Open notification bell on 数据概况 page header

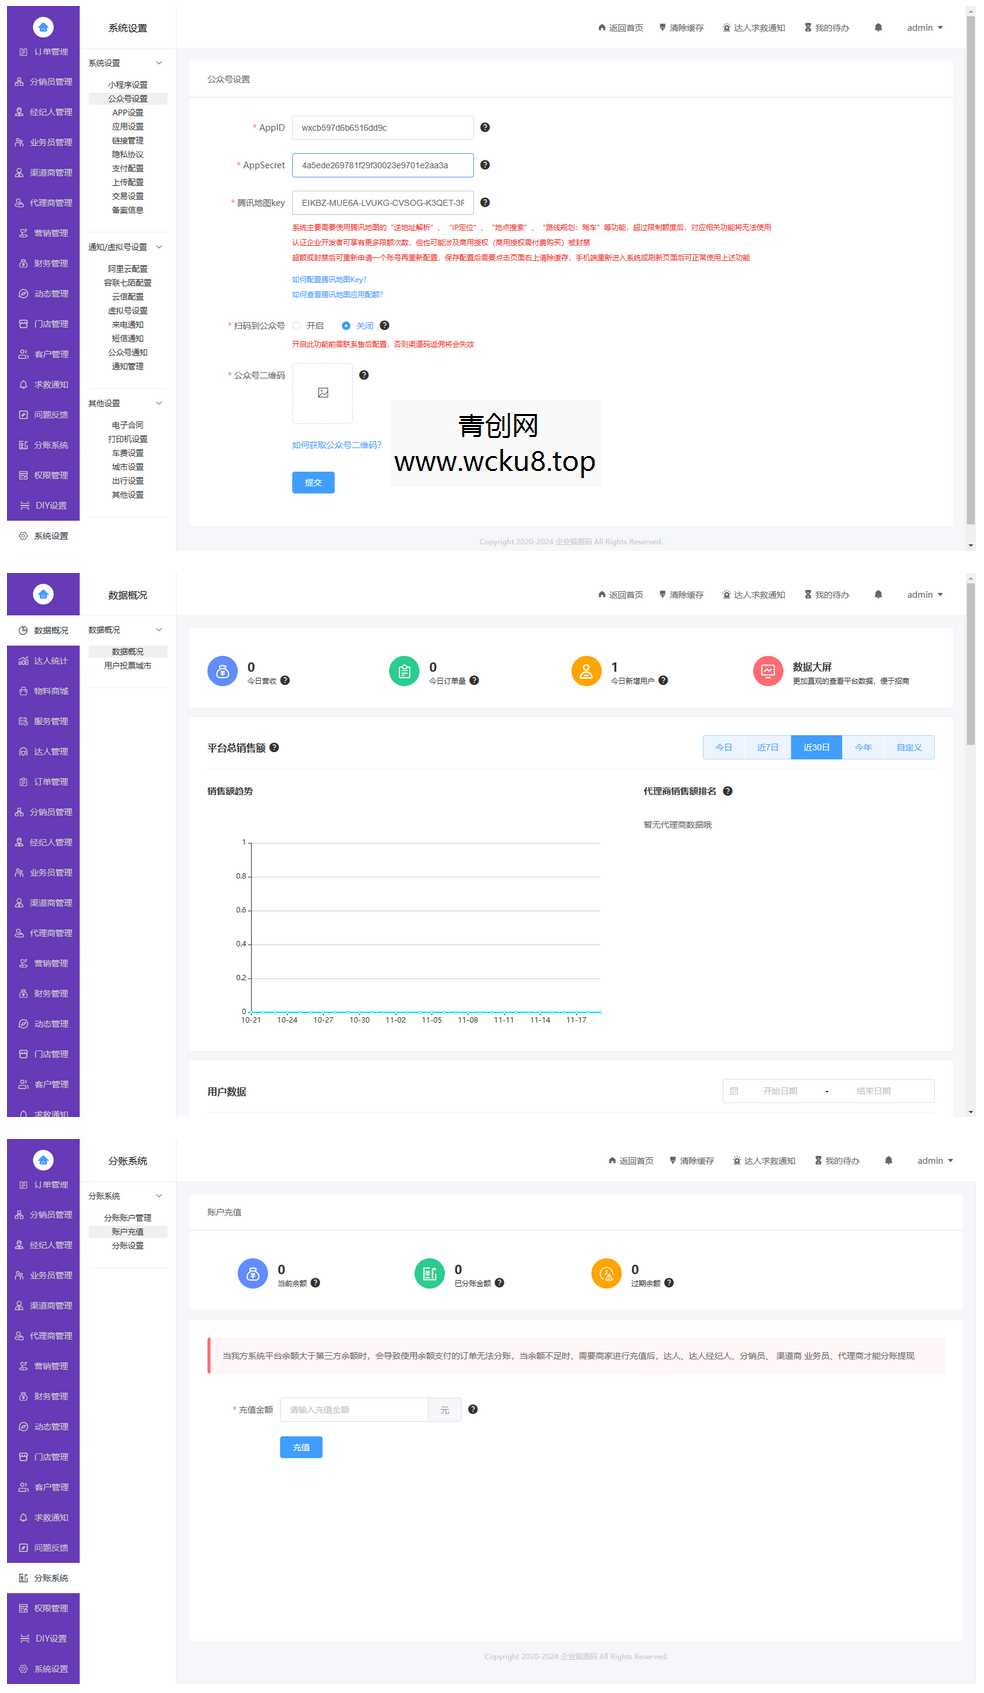[x=878, y=595]
